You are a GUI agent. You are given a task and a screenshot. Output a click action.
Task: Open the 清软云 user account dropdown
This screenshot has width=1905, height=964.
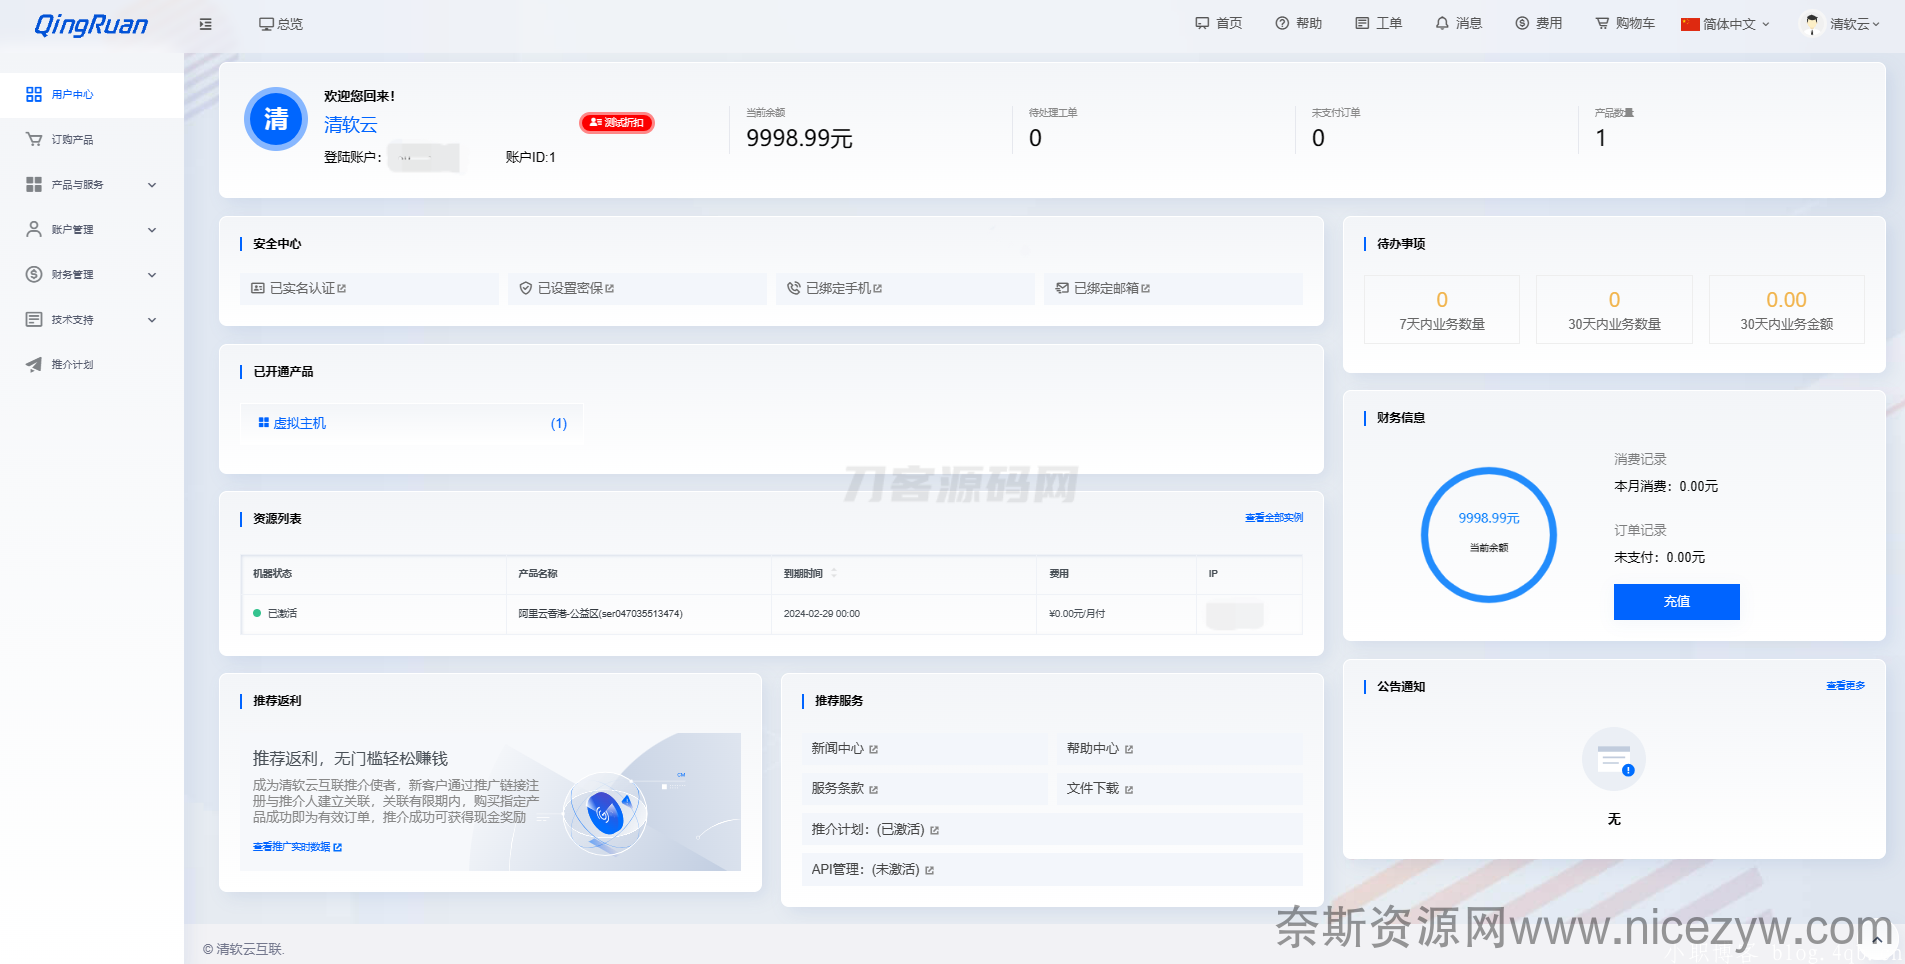pyautogui.click(x=1840, y=24)
